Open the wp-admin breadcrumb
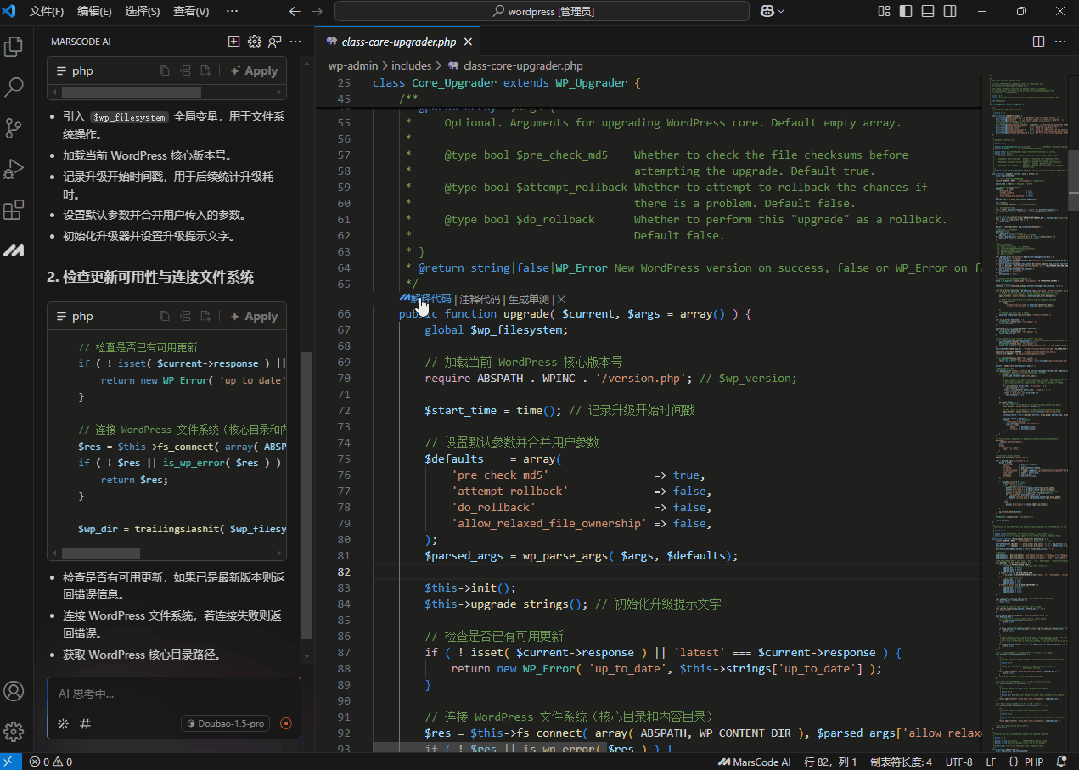1079x770 pixels. click(353, 66)
